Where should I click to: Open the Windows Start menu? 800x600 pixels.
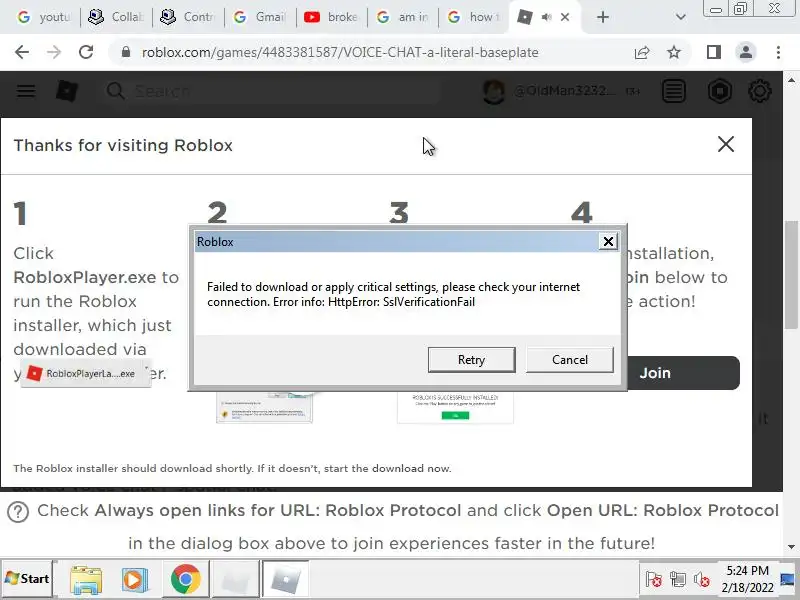click(27, 579)
